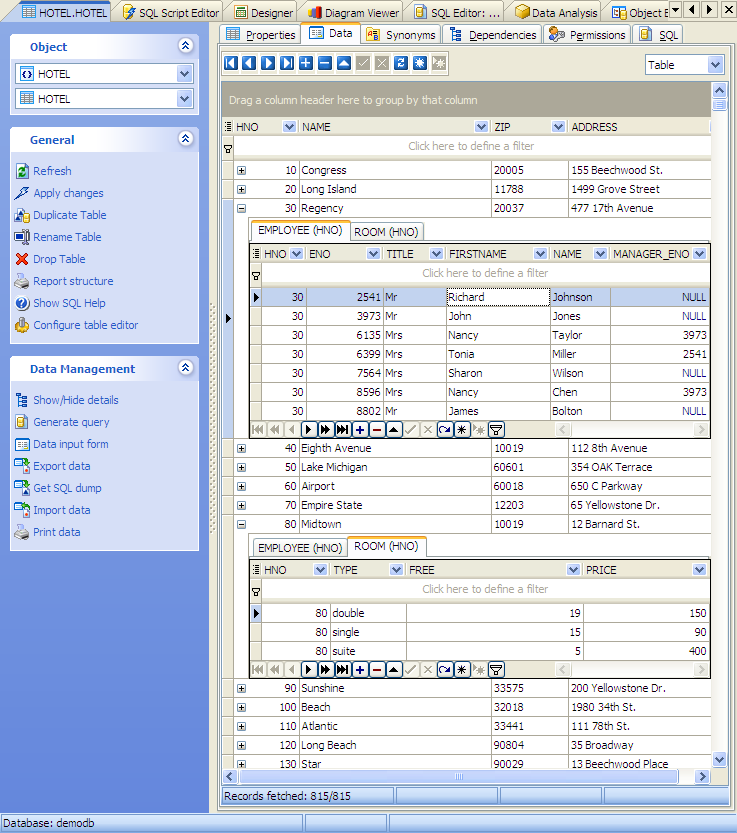This screenshot has height=833, width=737.
Task: Open the MANAGER_ENO column filter dropdown
Action: [699, 254]
